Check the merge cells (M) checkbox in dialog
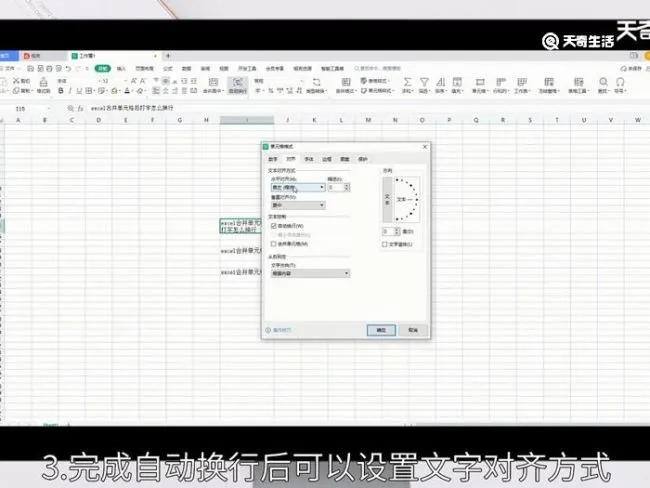This screenshot has height=488, width=650. coord(274,244)
